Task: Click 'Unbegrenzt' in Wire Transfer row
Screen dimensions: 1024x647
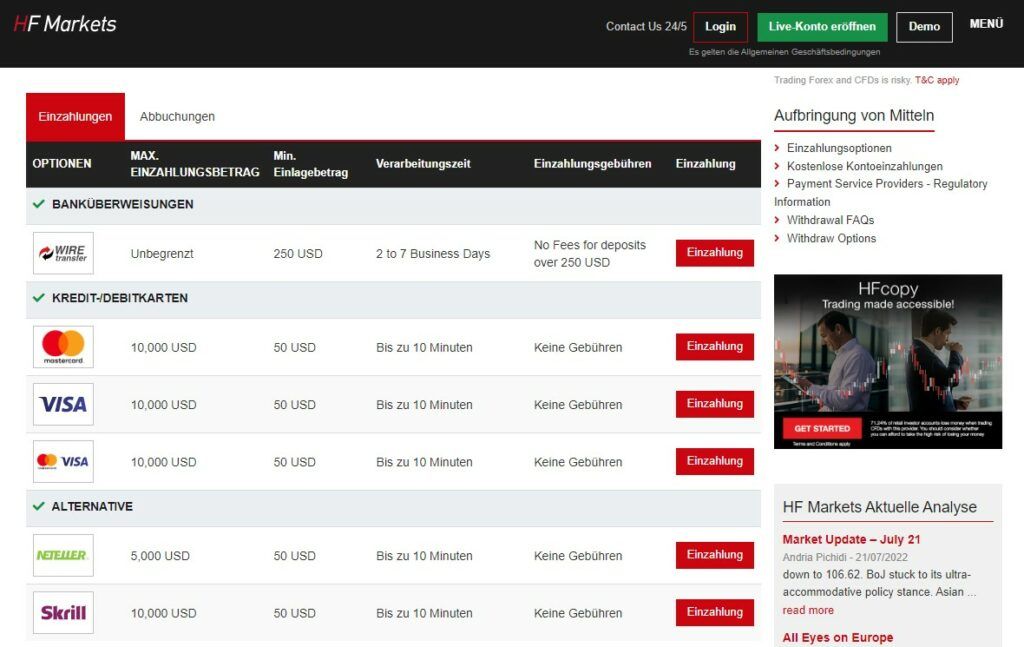Action: [162, 254]
